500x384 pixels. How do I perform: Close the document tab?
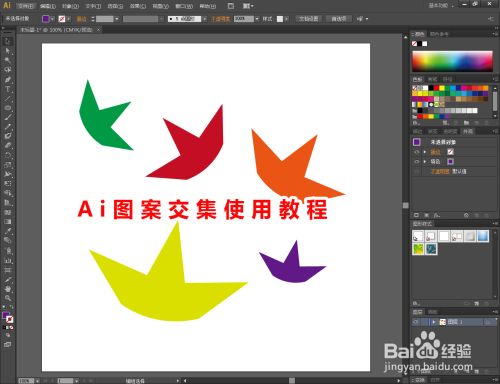[x=98, y=30]
